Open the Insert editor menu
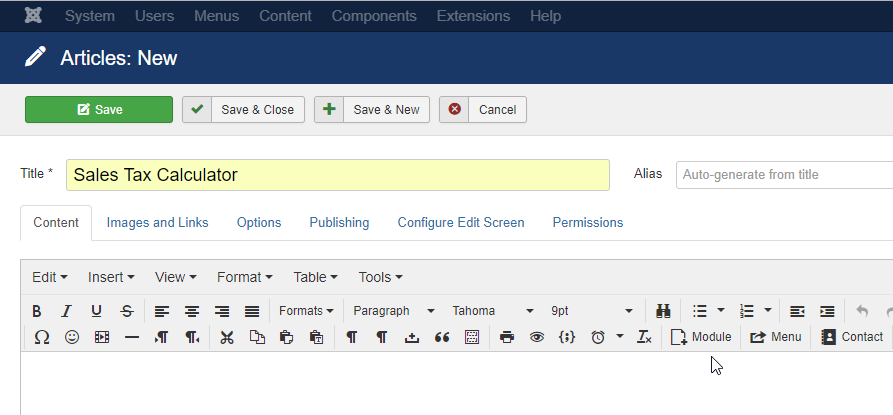Screen dimensions: 893x415 click(x=111, y=277)
